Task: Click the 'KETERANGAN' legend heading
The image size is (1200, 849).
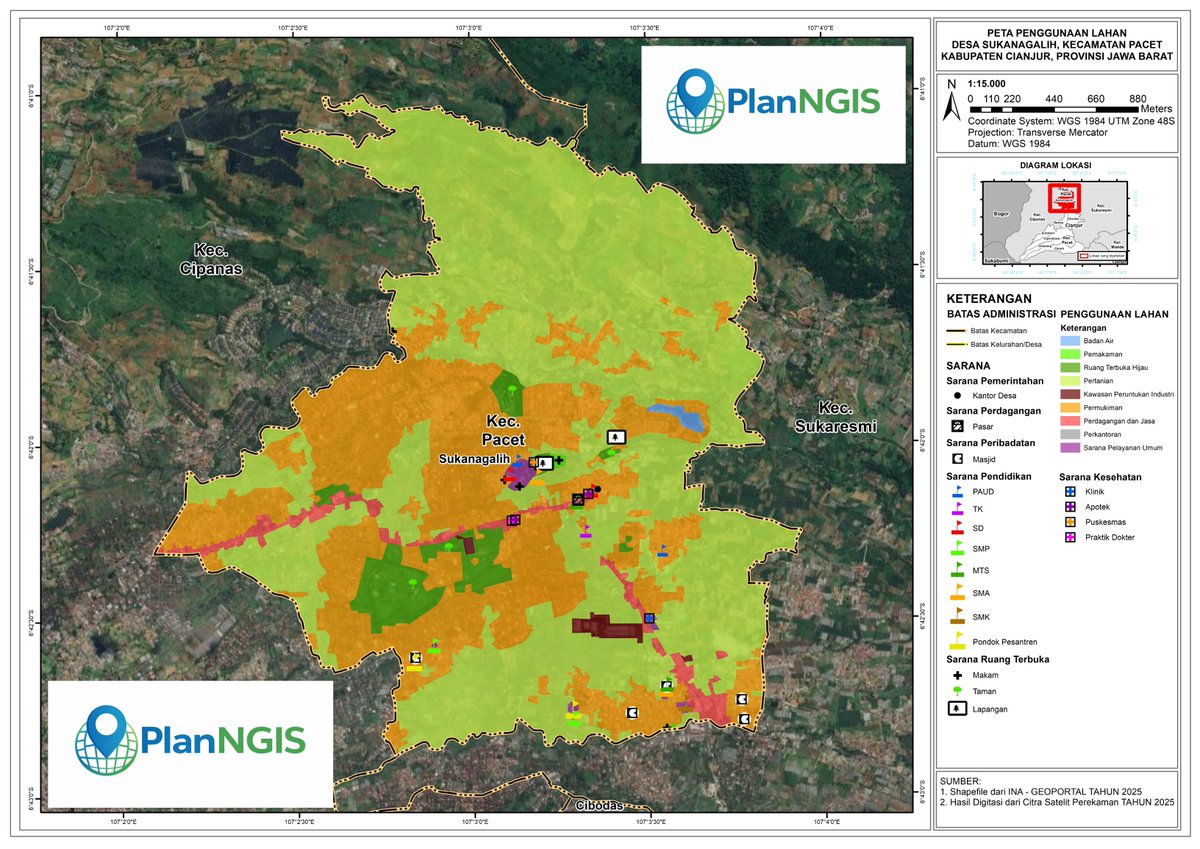Action: [x=988, y=298]
